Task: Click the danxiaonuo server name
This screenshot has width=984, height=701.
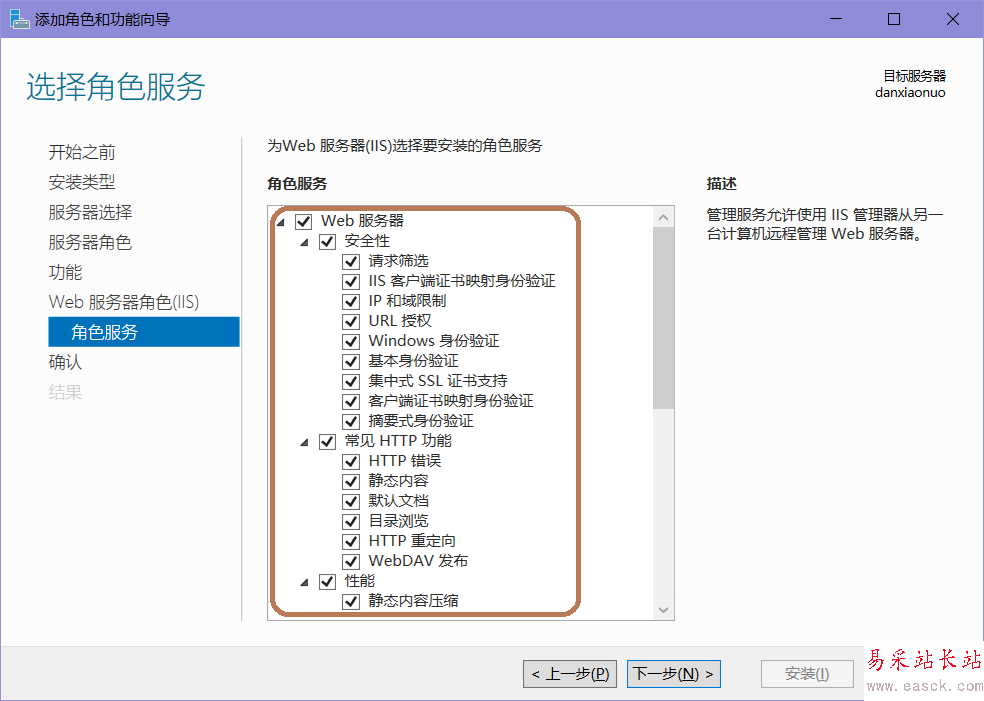Action: (x=910, y=92)
